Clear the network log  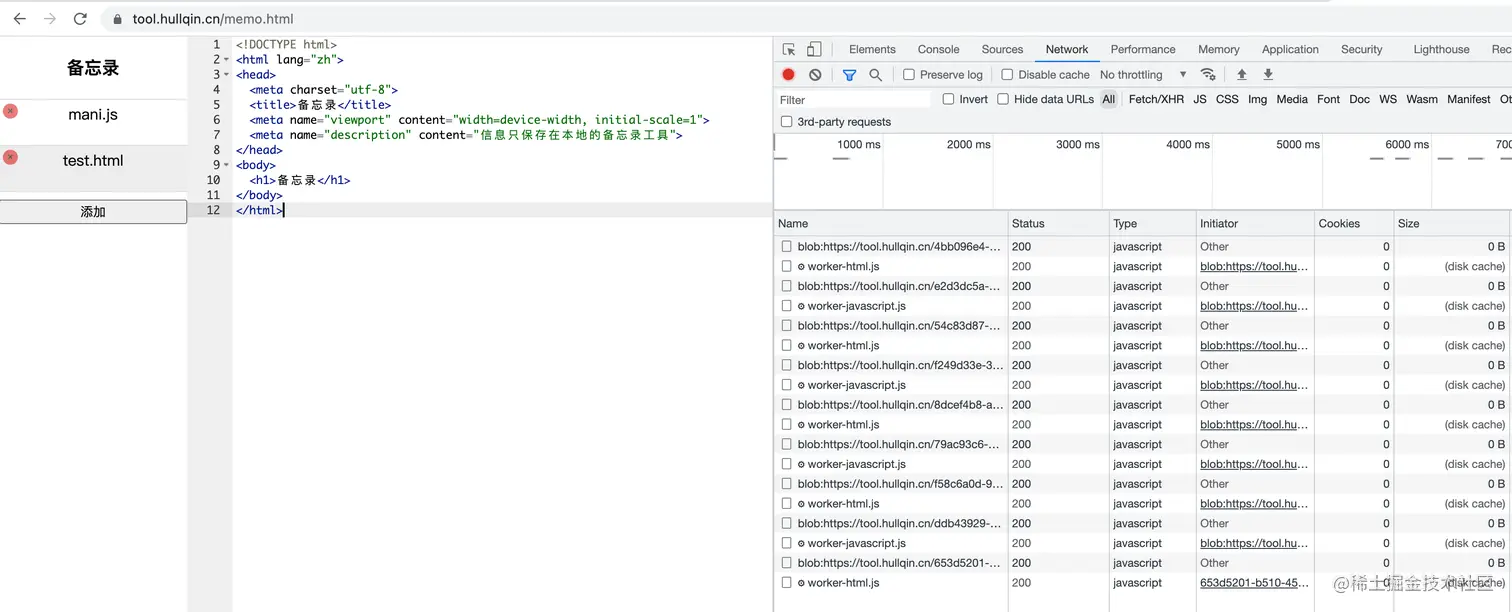click(815, 75)
